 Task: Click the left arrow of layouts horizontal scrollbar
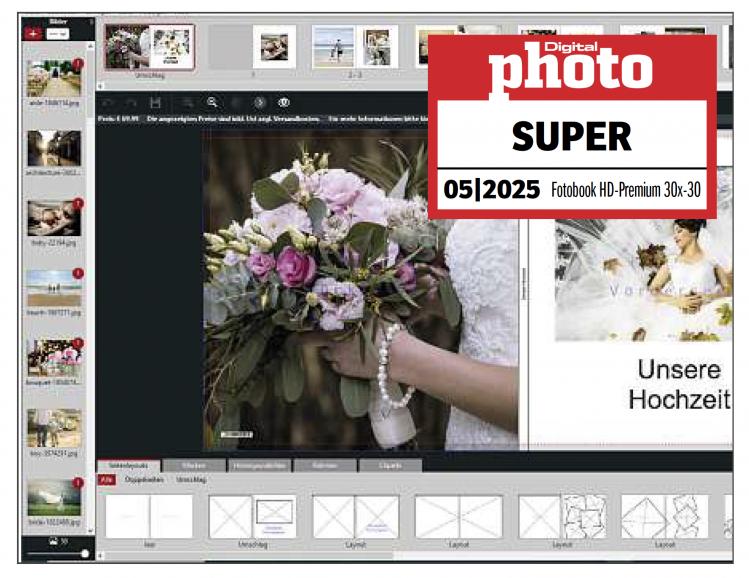[100, 556]
